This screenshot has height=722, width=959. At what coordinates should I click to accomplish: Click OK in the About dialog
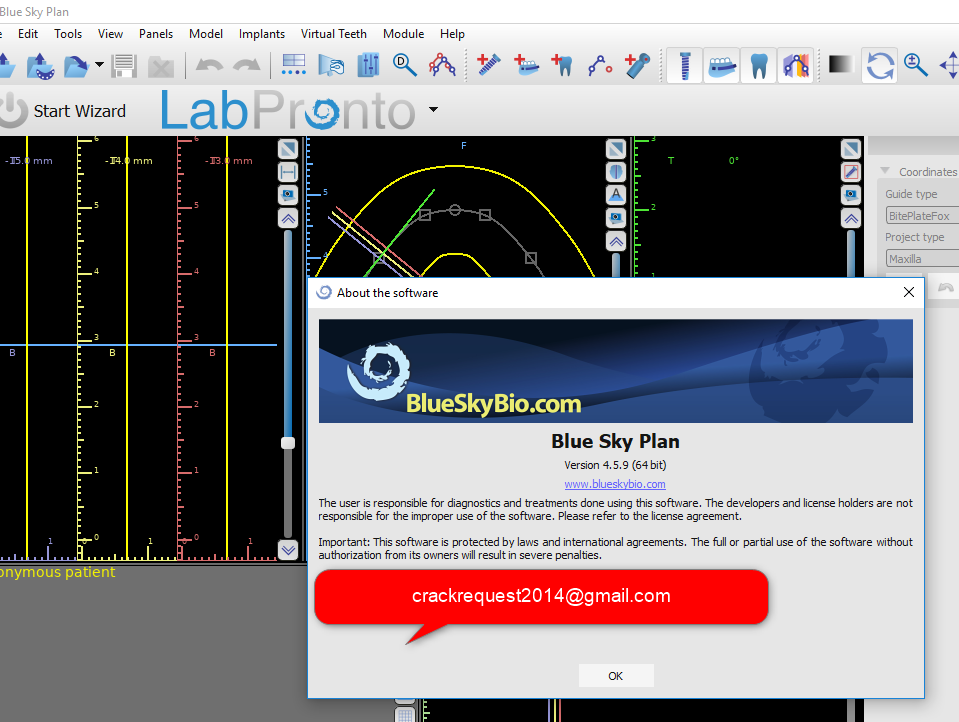(615, 676)
